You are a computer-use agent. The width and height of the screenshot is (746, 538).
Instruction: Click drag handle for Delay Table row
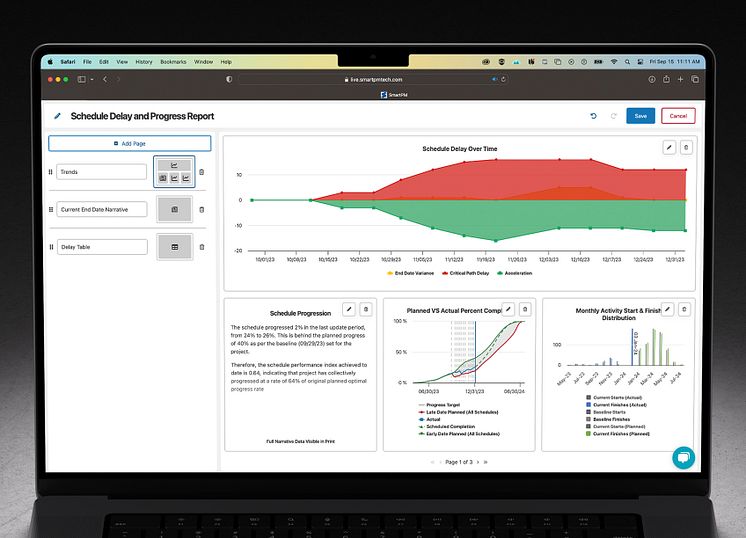[51, 247]
